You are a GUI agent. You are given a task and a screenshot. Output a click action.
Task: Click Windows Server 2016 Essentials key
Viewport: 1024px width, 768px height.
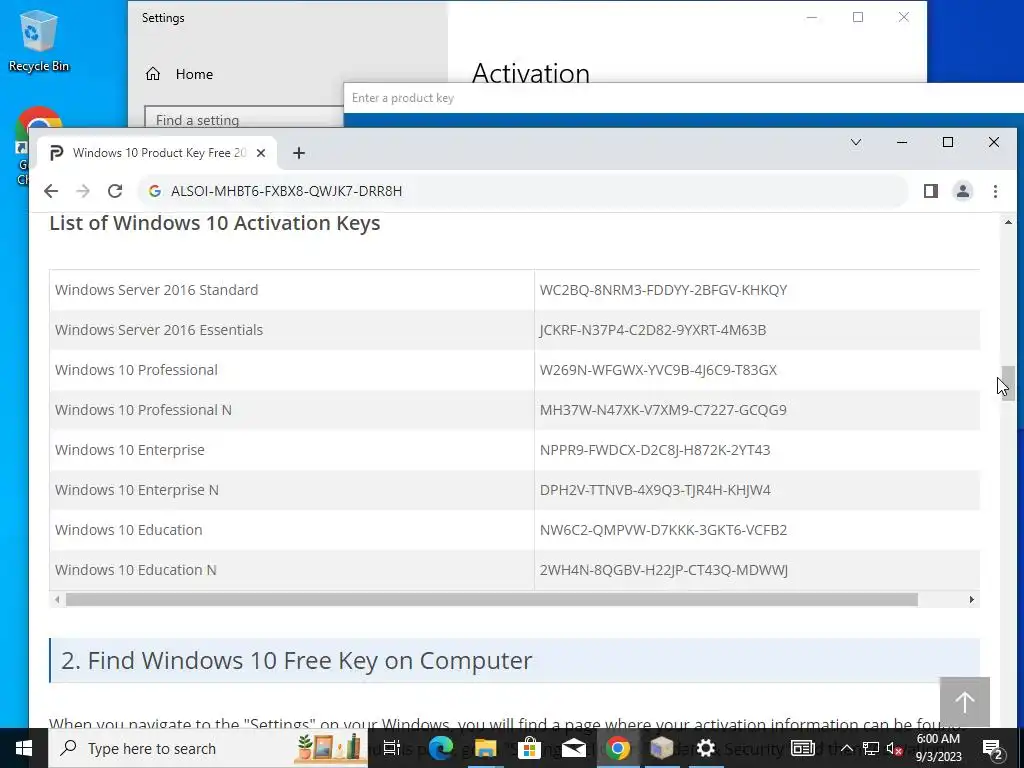[x=653, y=330]
